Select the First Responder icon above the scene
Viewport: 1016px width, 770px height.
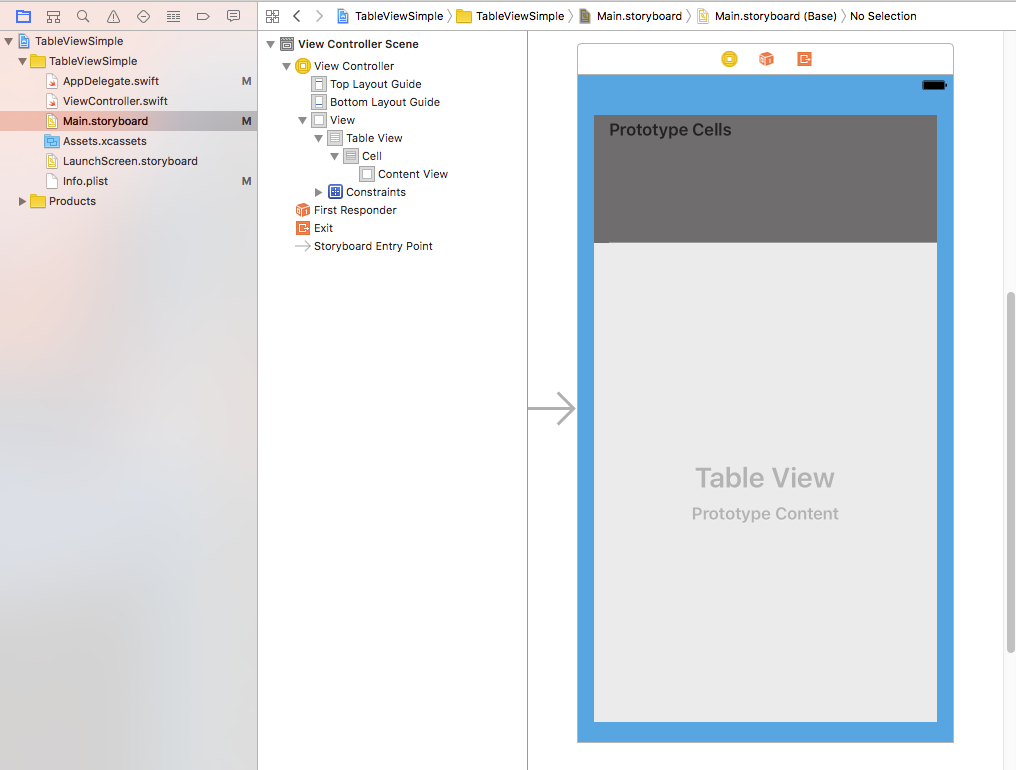click(766, 59)
